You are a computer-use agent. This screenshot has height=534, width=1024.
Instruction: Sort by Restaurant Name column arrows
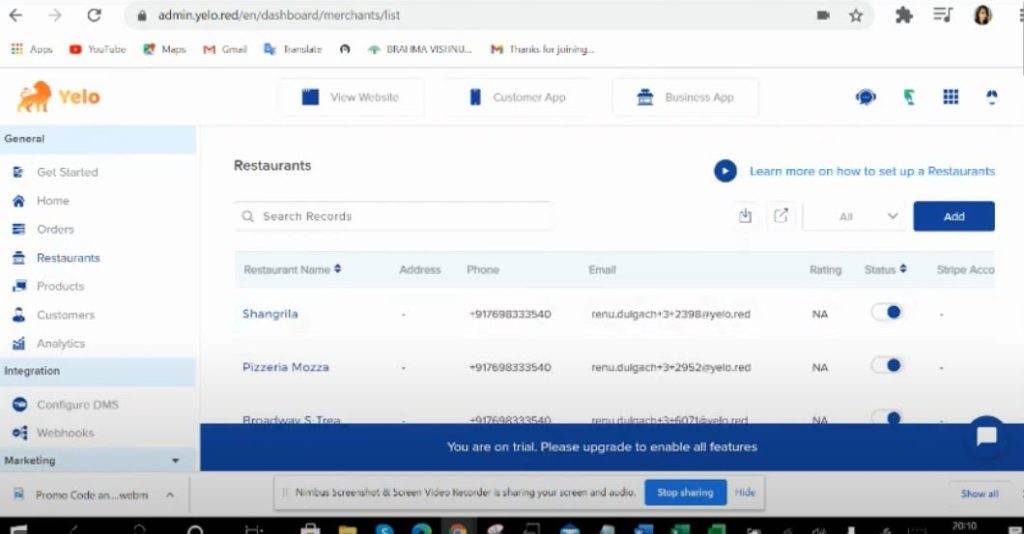pyautogui.click(x=338, y=269)
